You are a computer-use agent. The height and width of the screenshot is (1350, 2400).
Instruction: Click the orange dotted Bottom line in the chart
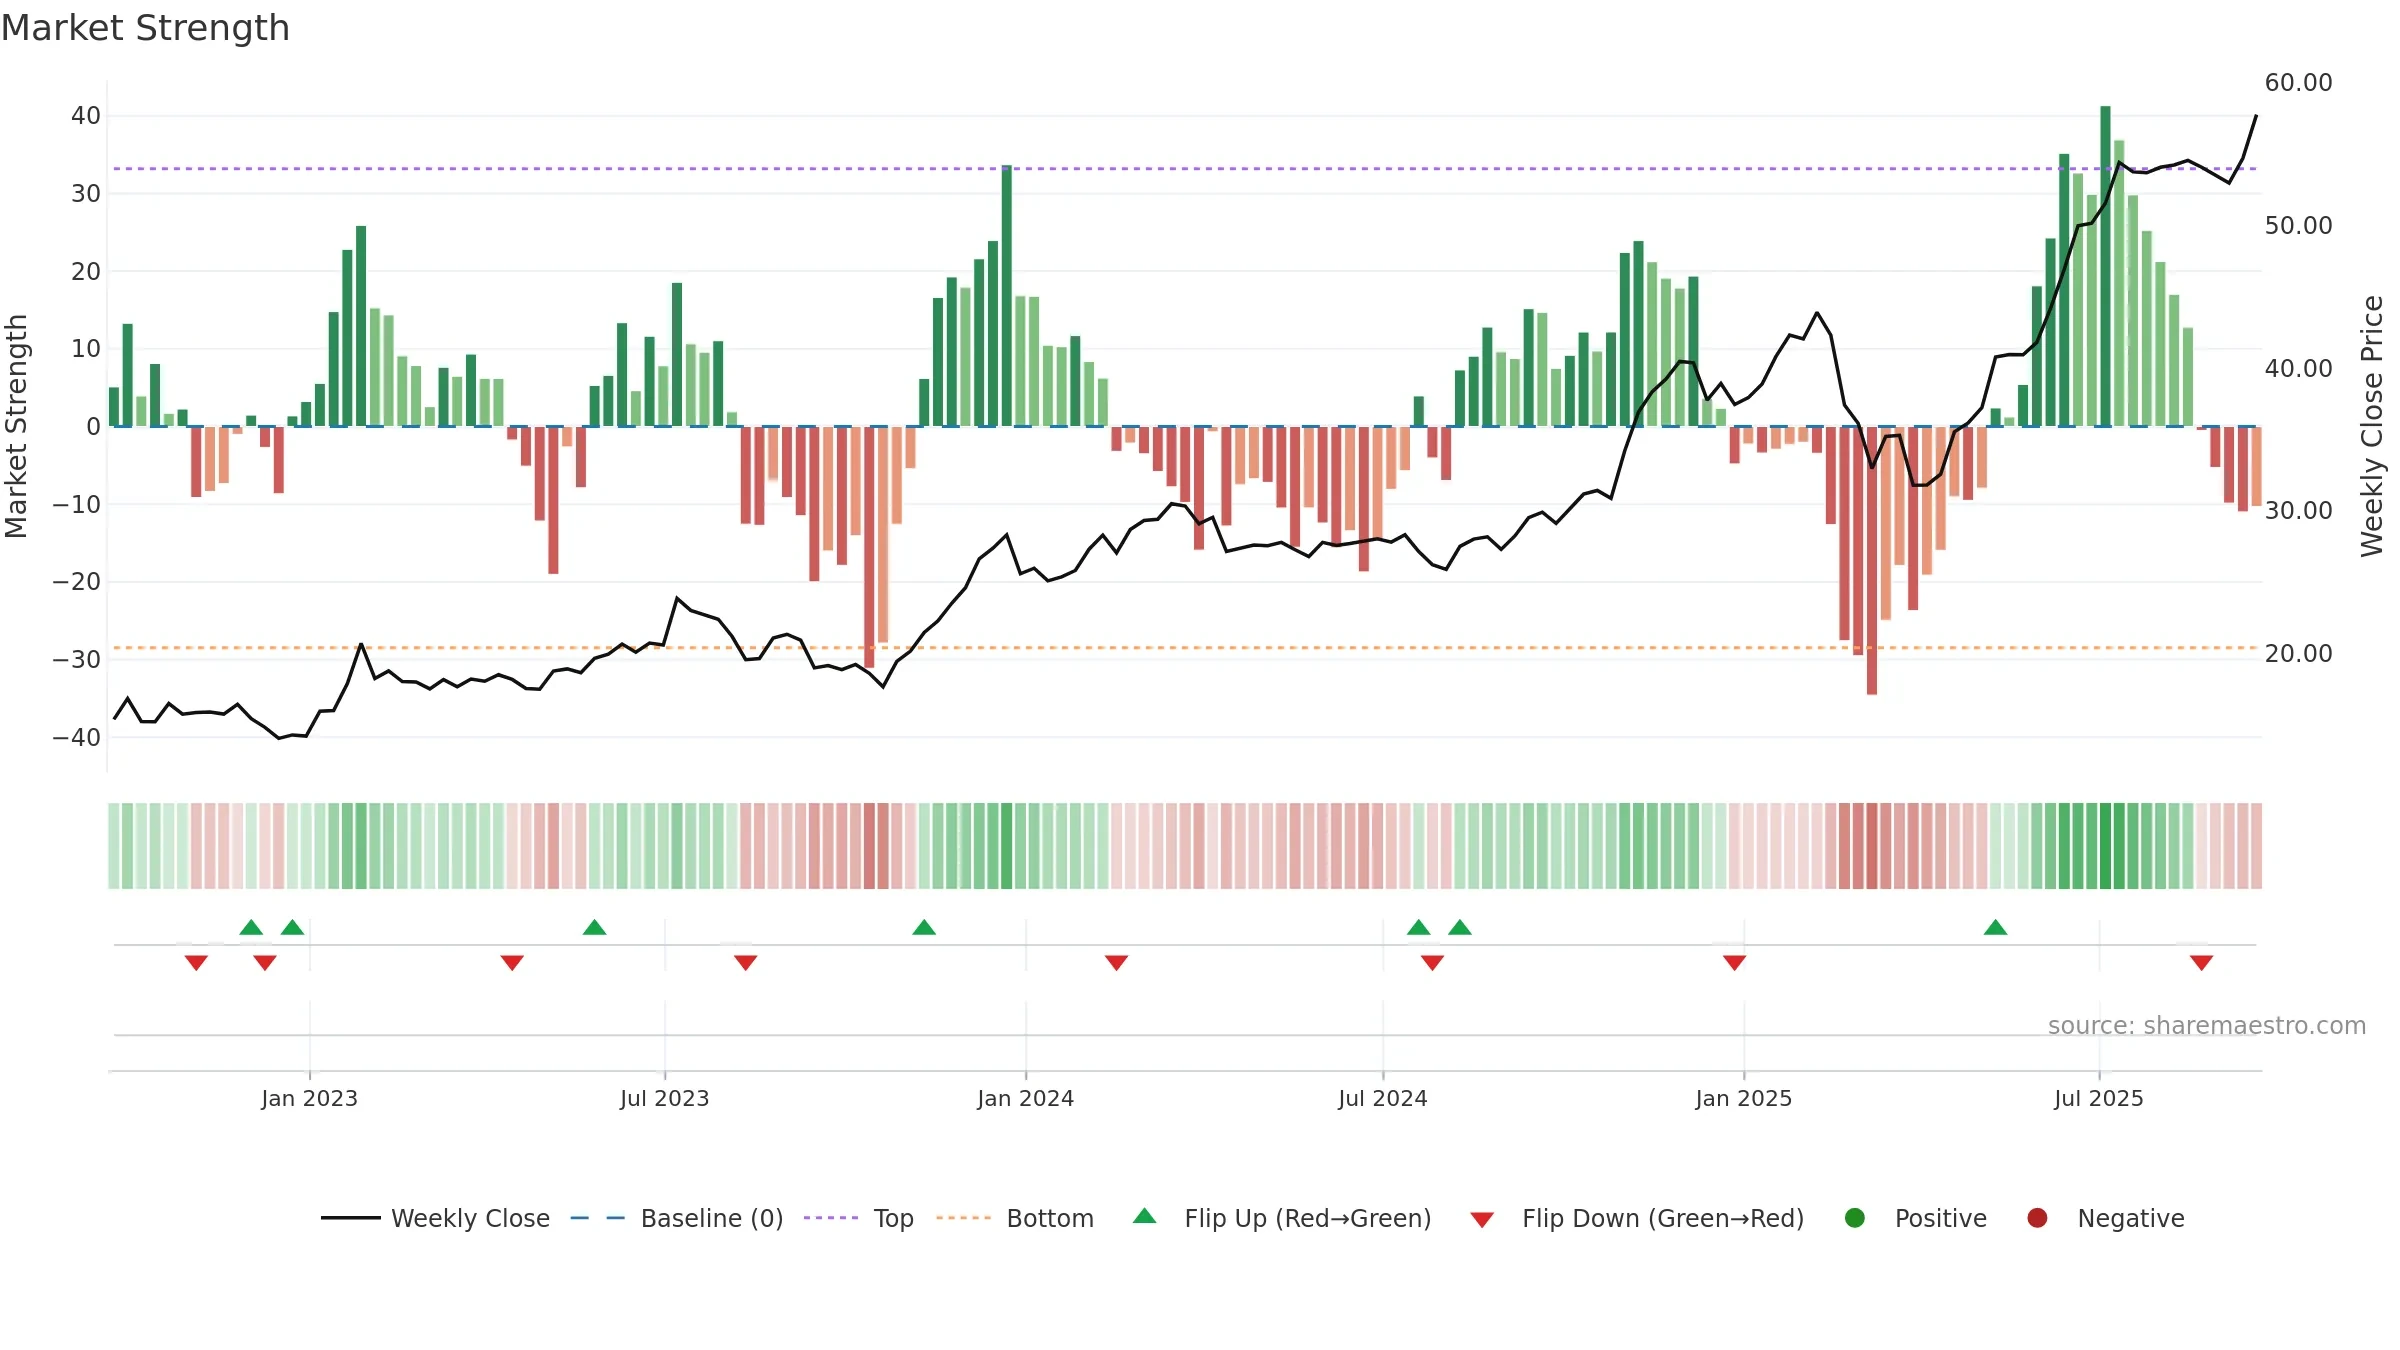[1185, 648]
